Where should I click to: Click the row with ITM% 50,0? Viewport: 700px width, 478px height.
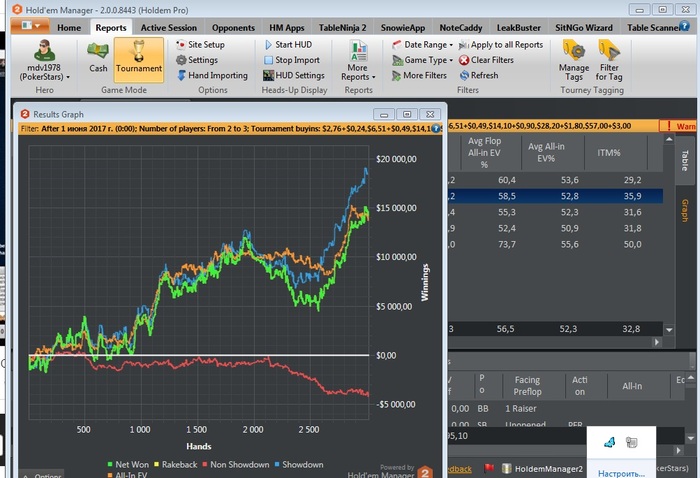coord(555,244)
